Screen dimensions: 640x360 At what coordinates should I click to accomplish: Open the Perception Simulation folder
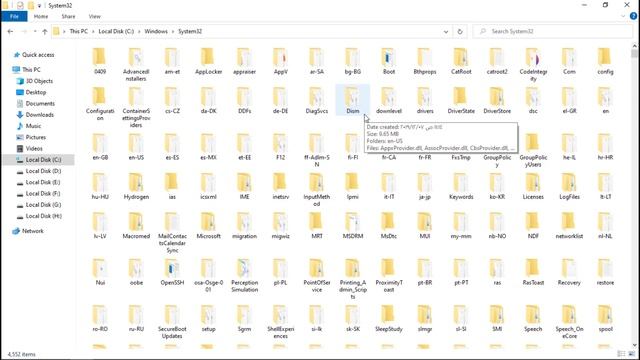coord(244,276)
